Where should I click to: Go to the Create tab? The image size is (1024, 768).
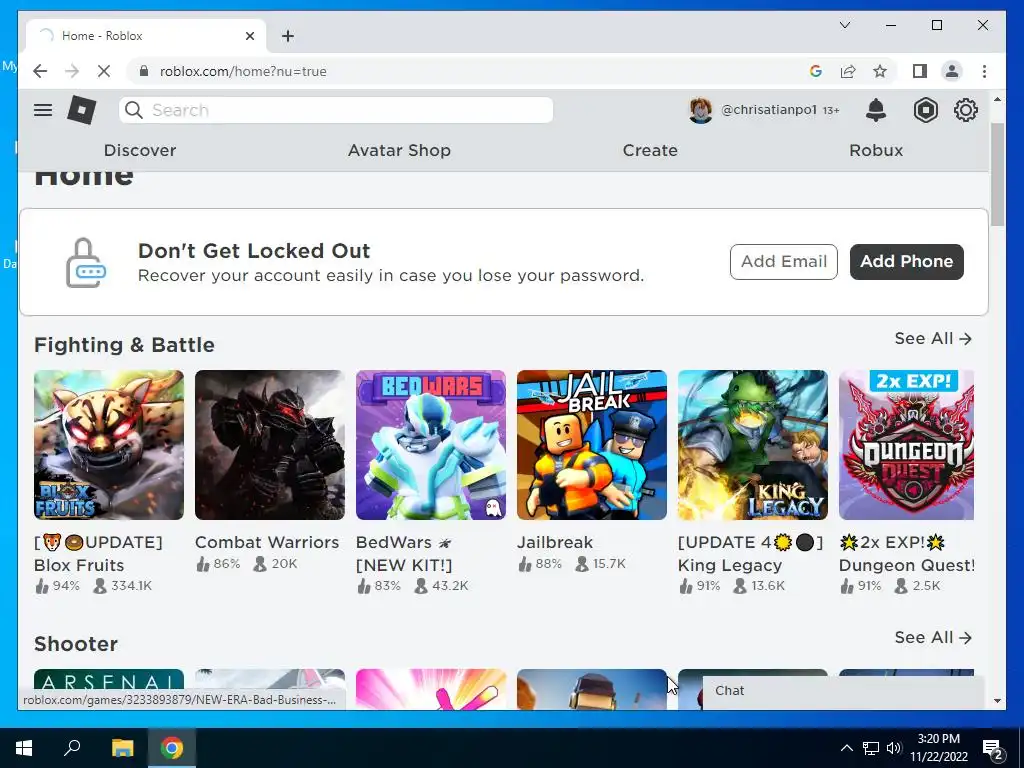click(x=650, y=150)
